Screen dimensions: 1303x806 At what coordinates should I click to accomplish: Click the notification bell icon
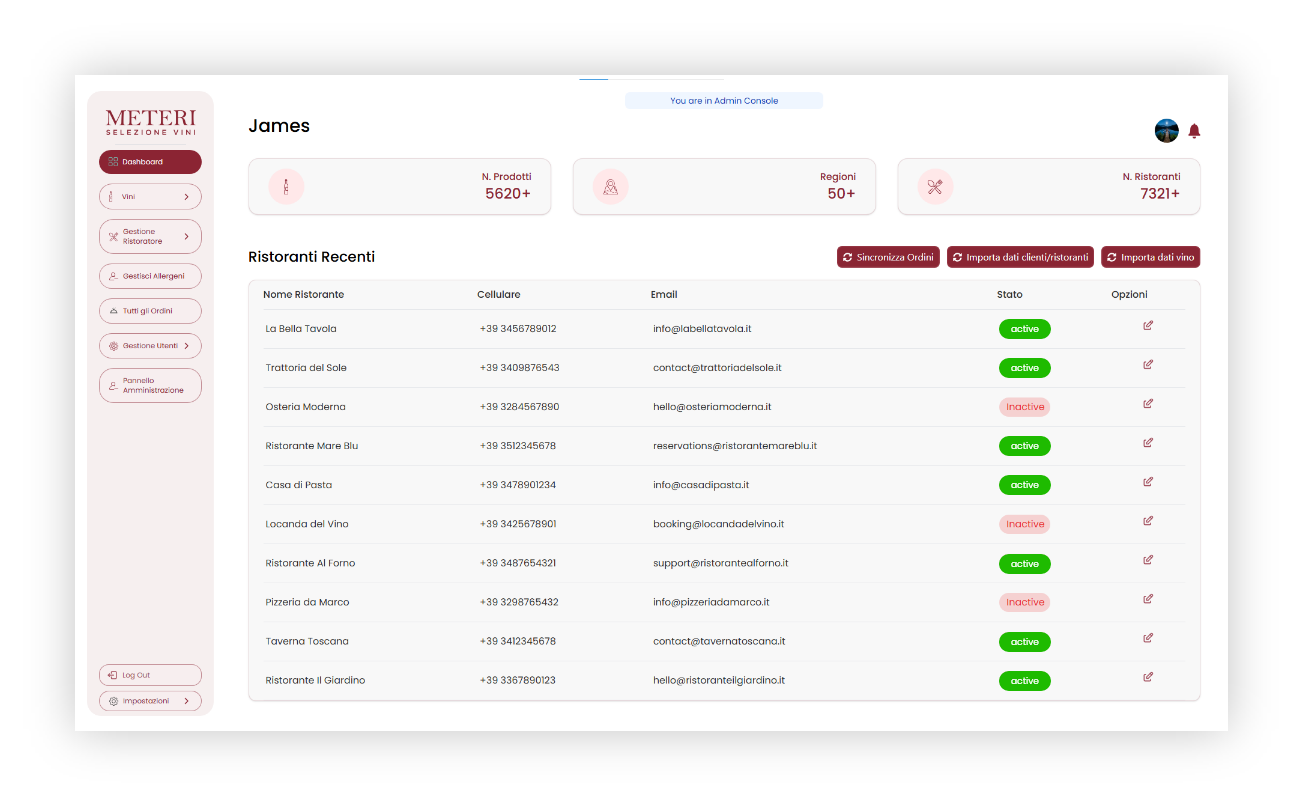click(x=1194, y=131)
